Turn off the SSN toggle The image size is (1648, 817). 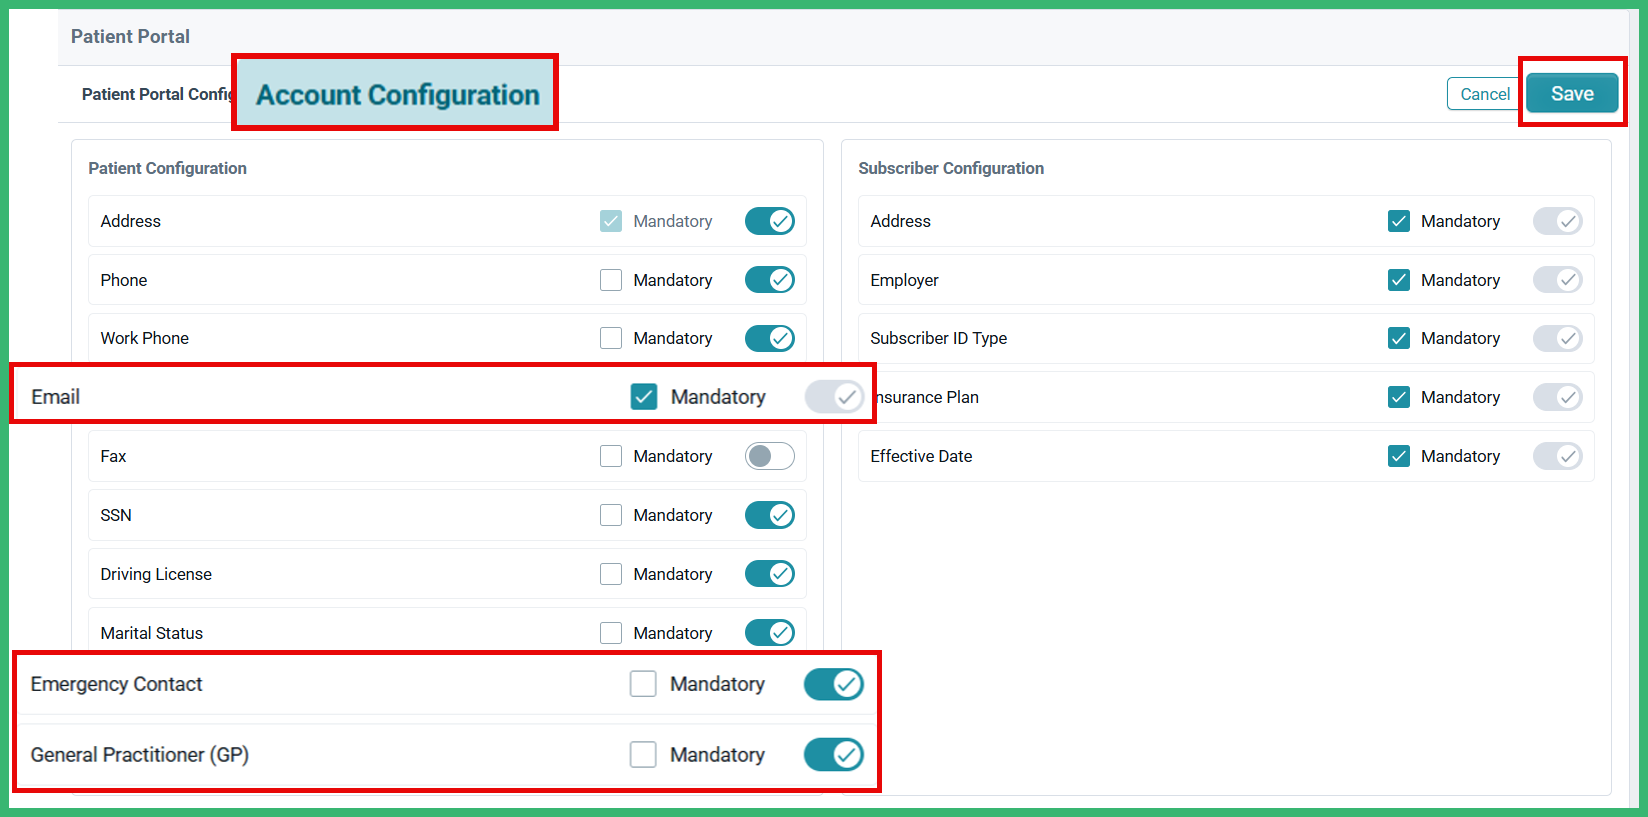click(x=769, y=514)
